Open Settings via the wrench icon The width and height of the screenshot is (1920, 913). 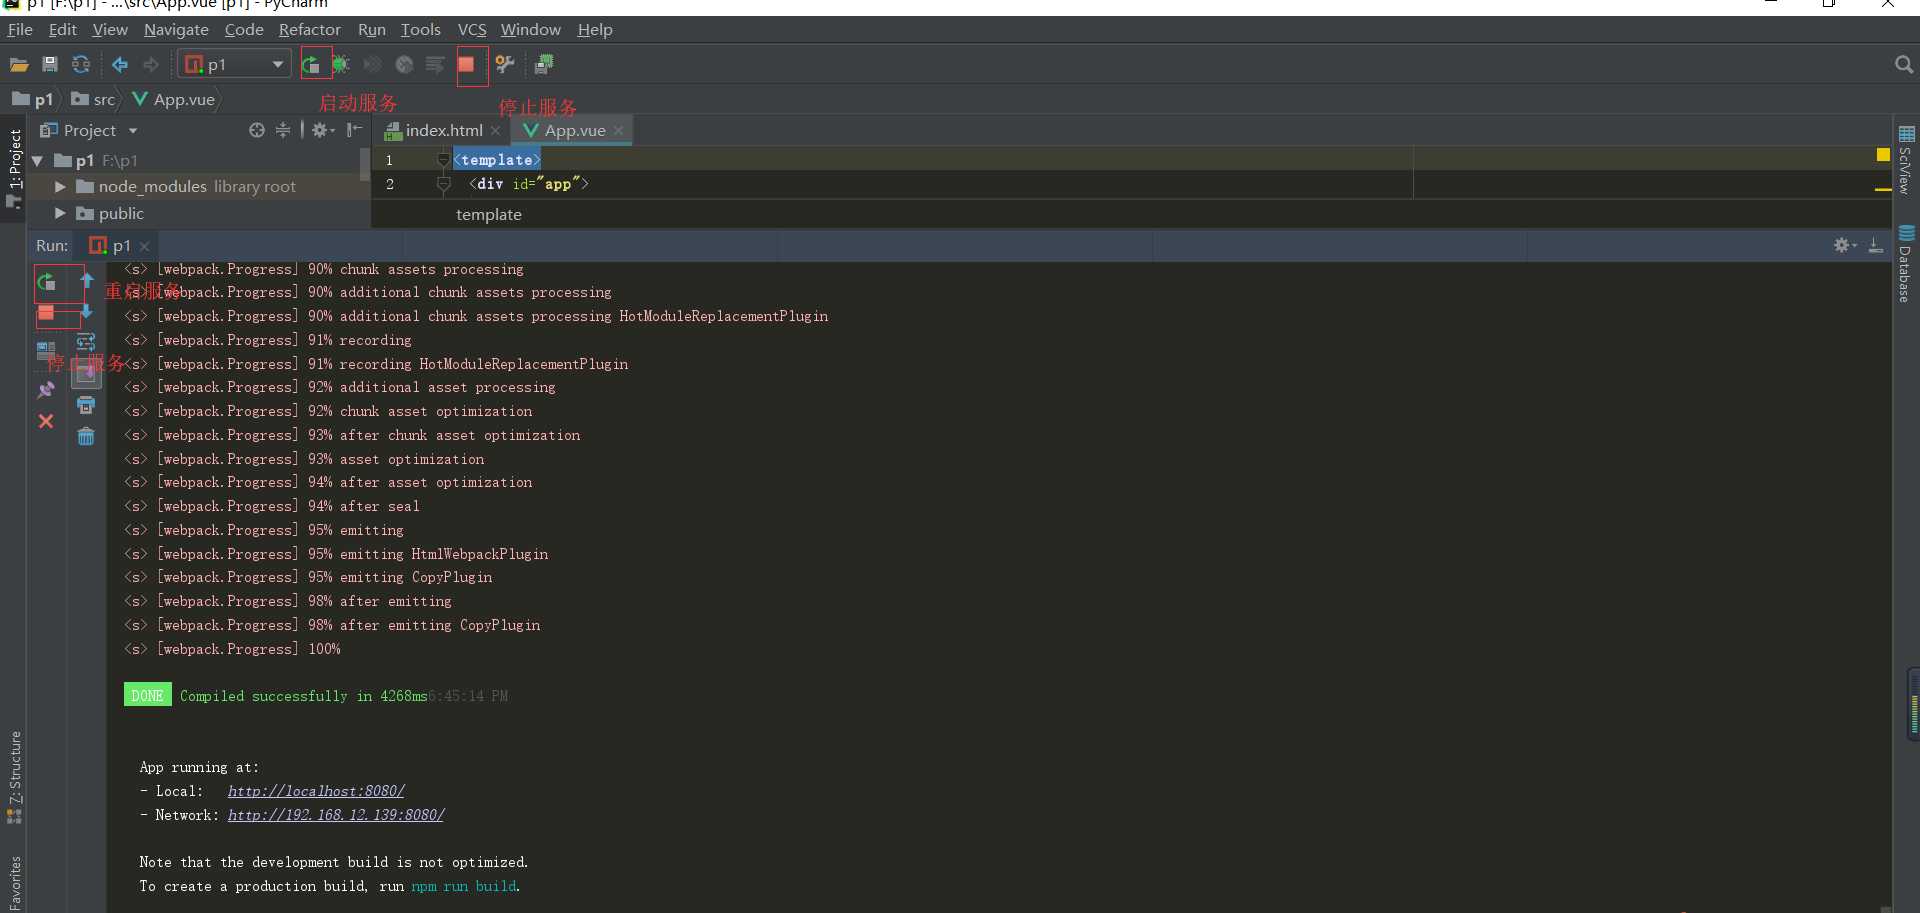point(505,65)
